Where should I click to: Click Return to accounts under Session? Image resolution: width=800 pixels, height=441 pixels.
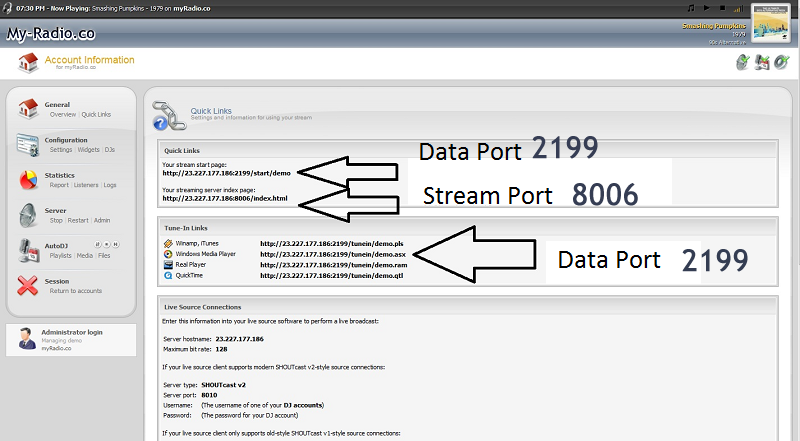pyautogui.click(x=77, y=291)
